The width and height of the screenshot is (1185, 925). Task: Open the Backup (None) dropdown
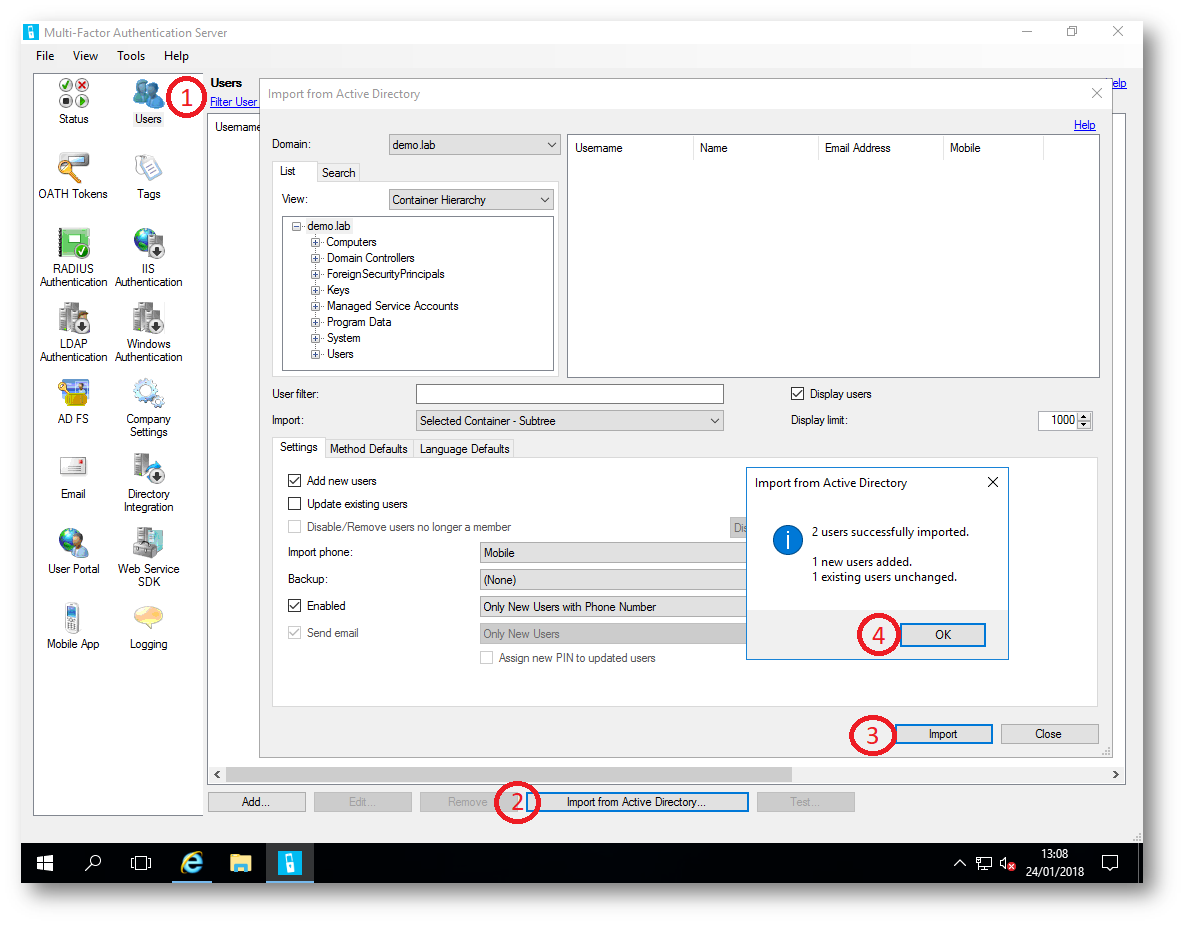point(613,580)
